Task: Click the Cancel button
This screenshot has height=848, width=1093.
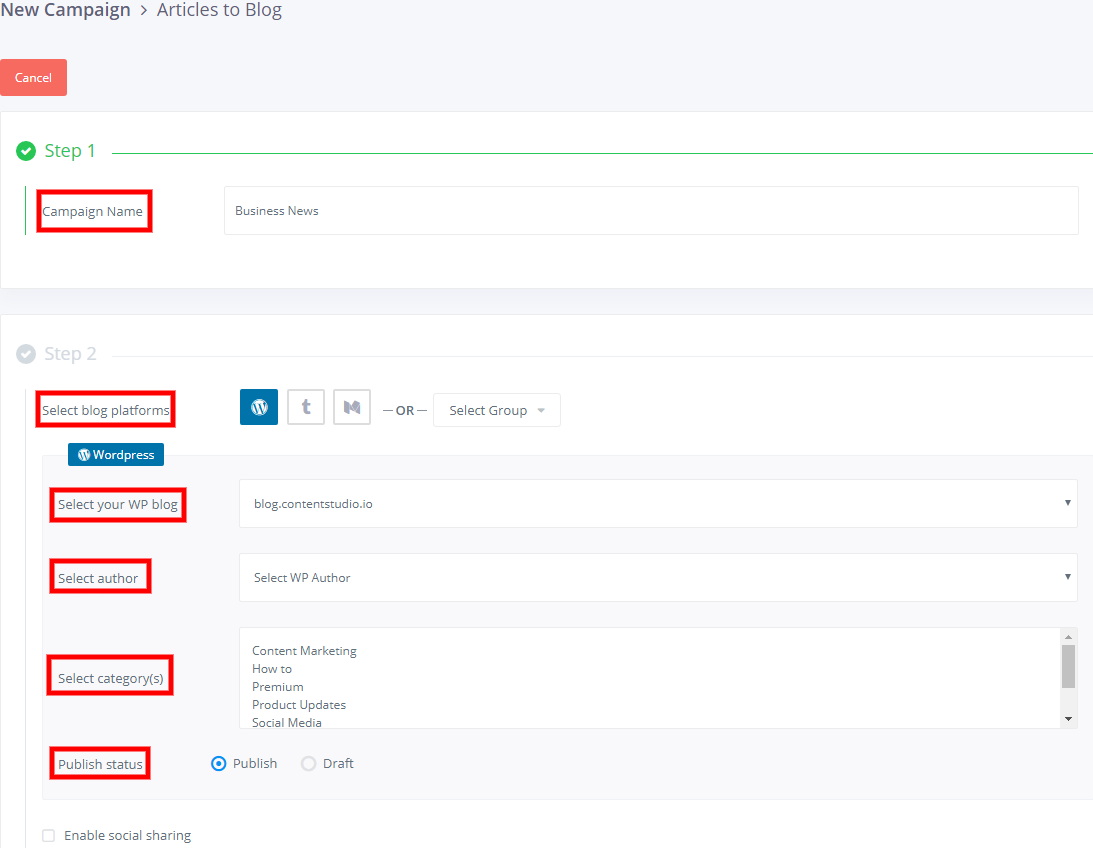Action: 33,77
